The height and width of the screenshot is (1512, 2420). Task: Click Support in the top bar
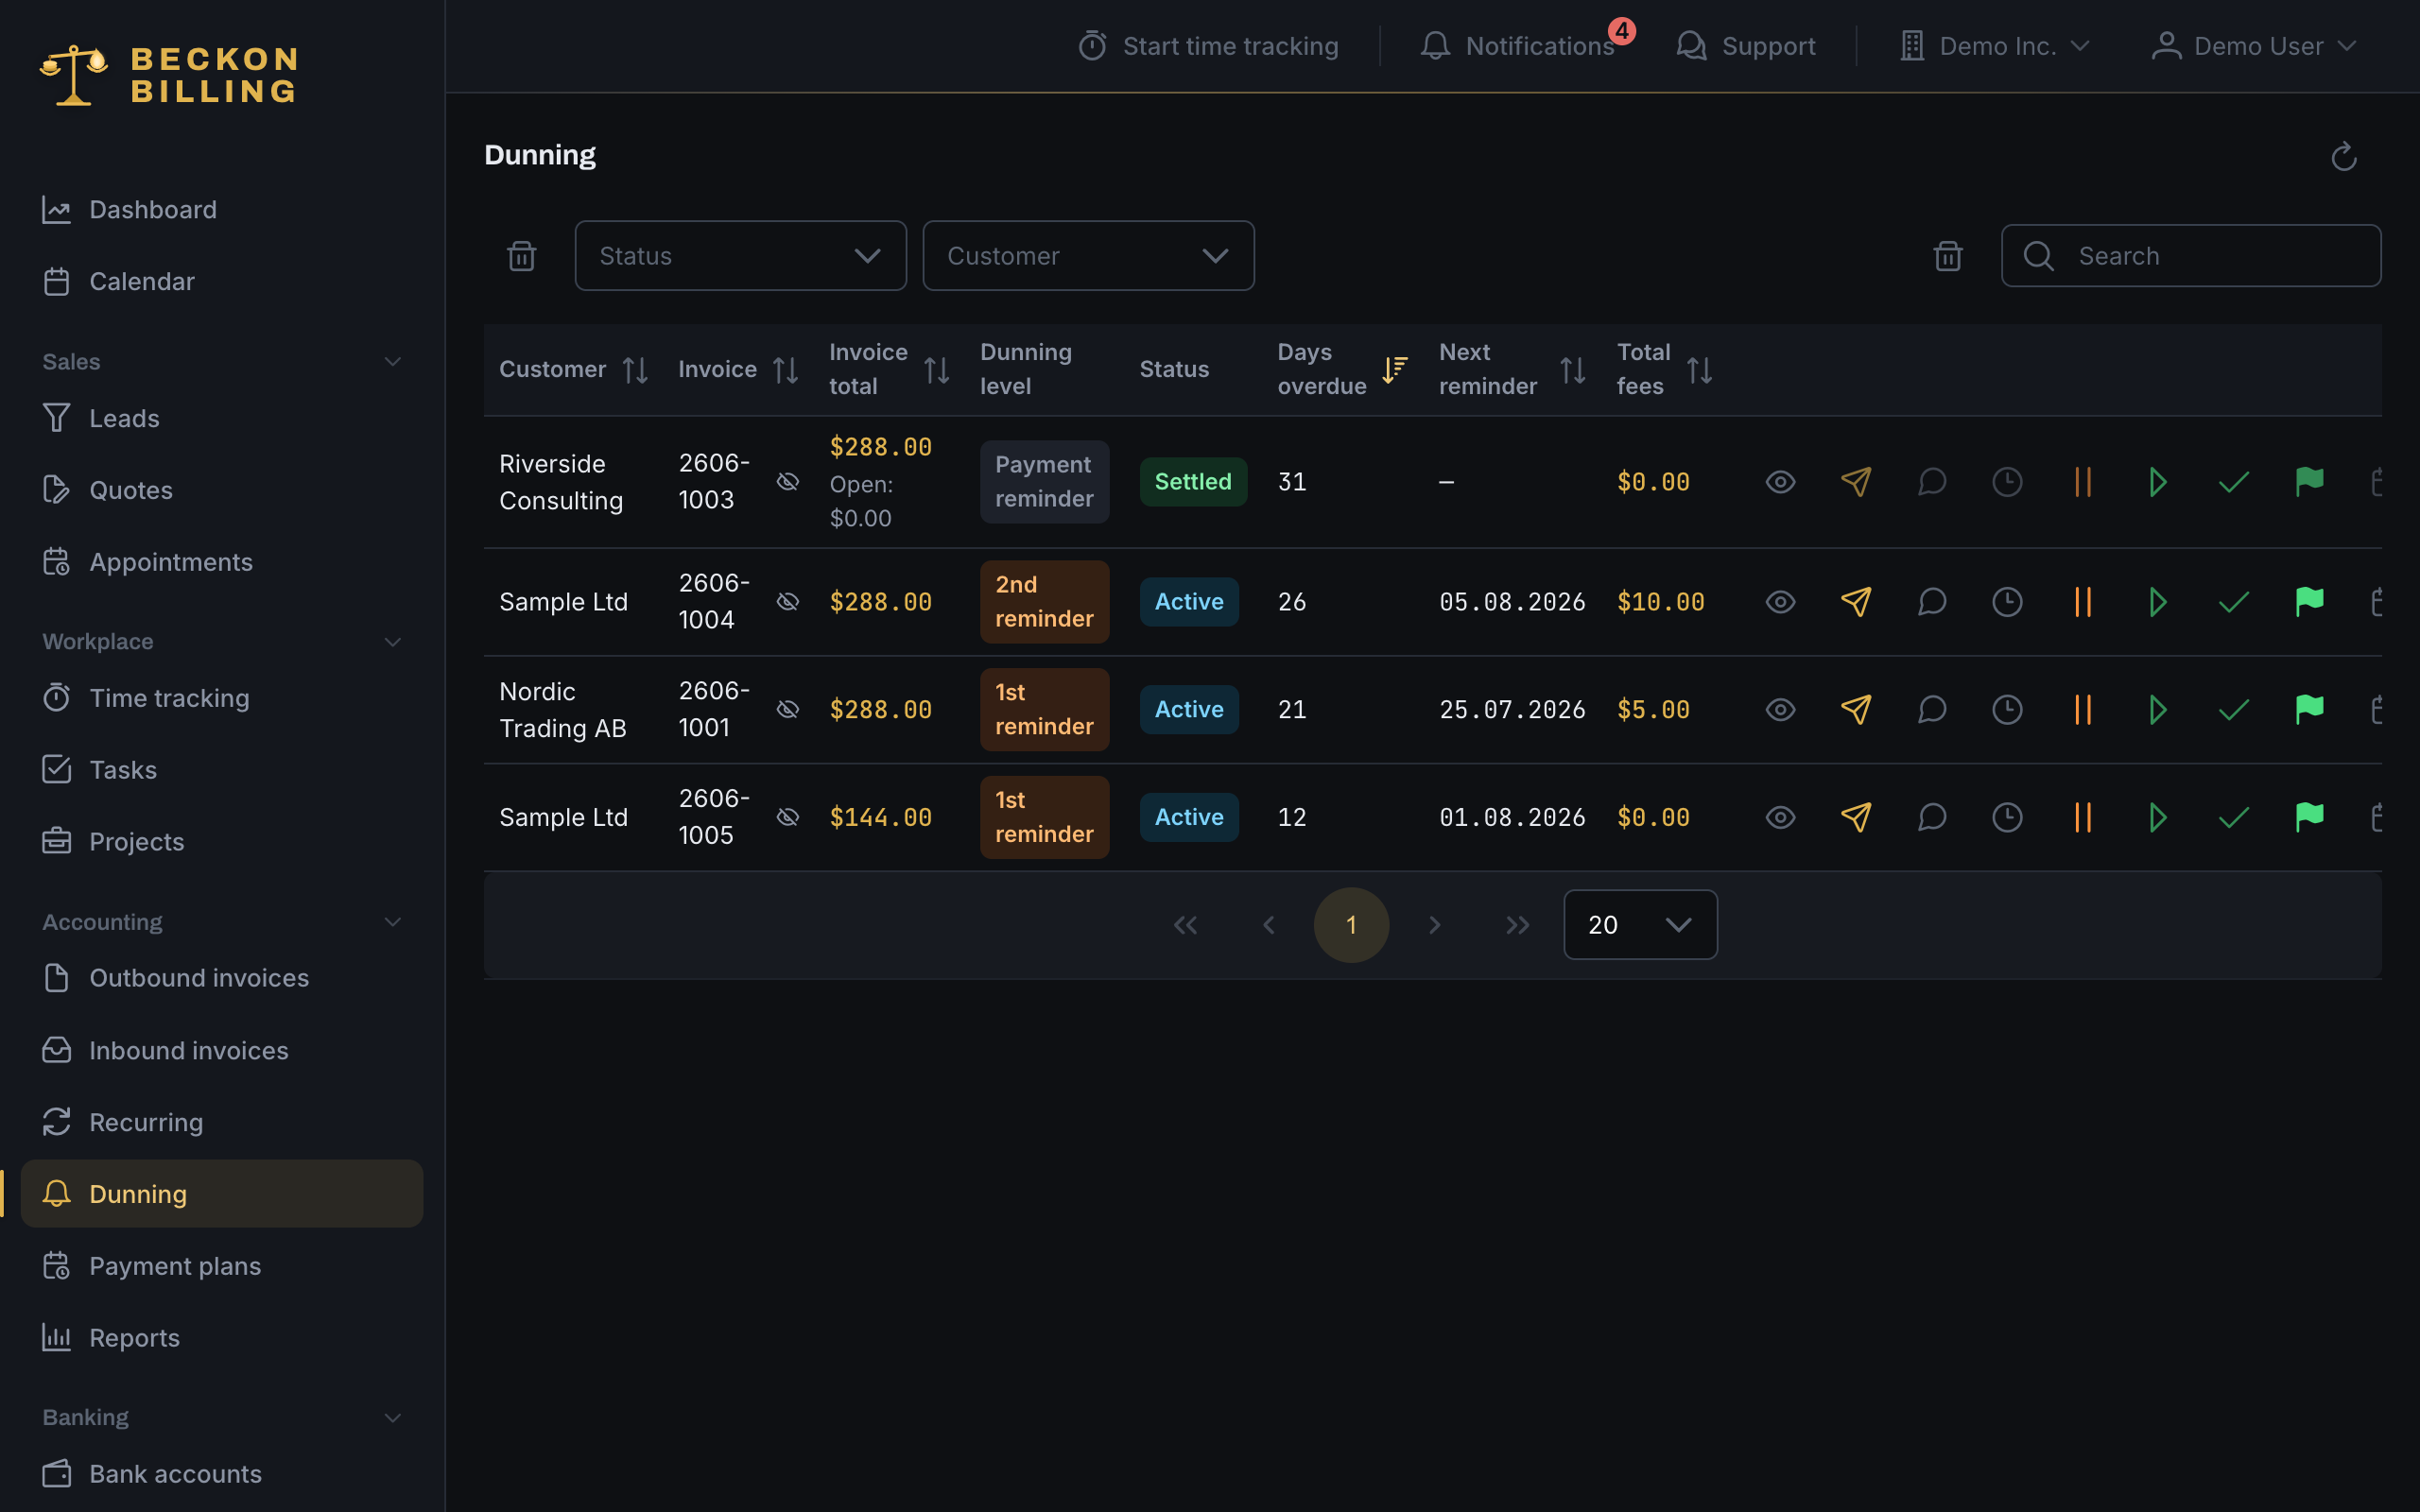pos(1746,46)
